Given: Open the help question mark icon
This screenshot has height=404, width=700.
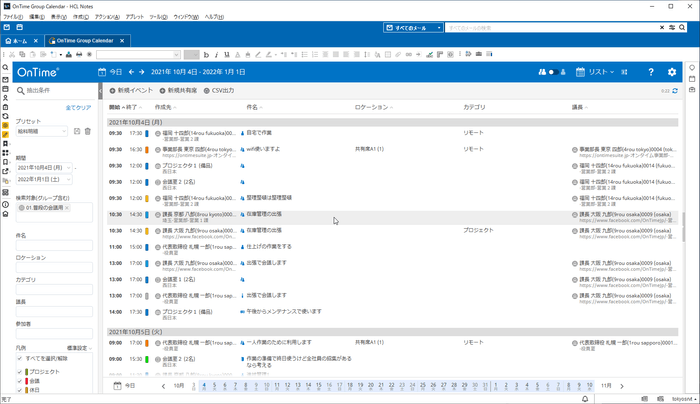Looking at the screenshot, I should pos(651,72).
